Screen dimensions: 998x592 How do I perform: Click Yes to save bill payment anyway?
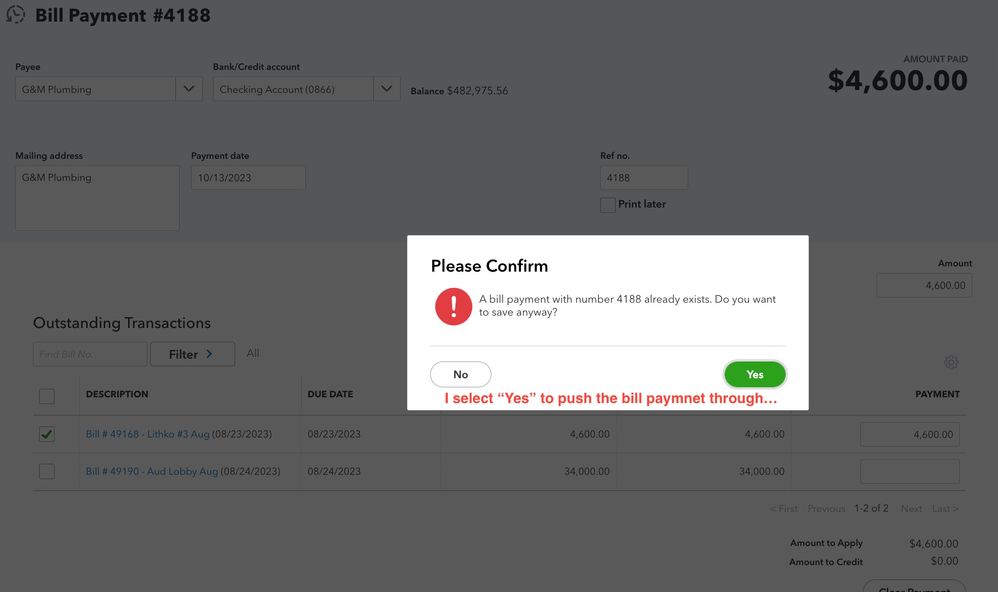pos(755,374)
